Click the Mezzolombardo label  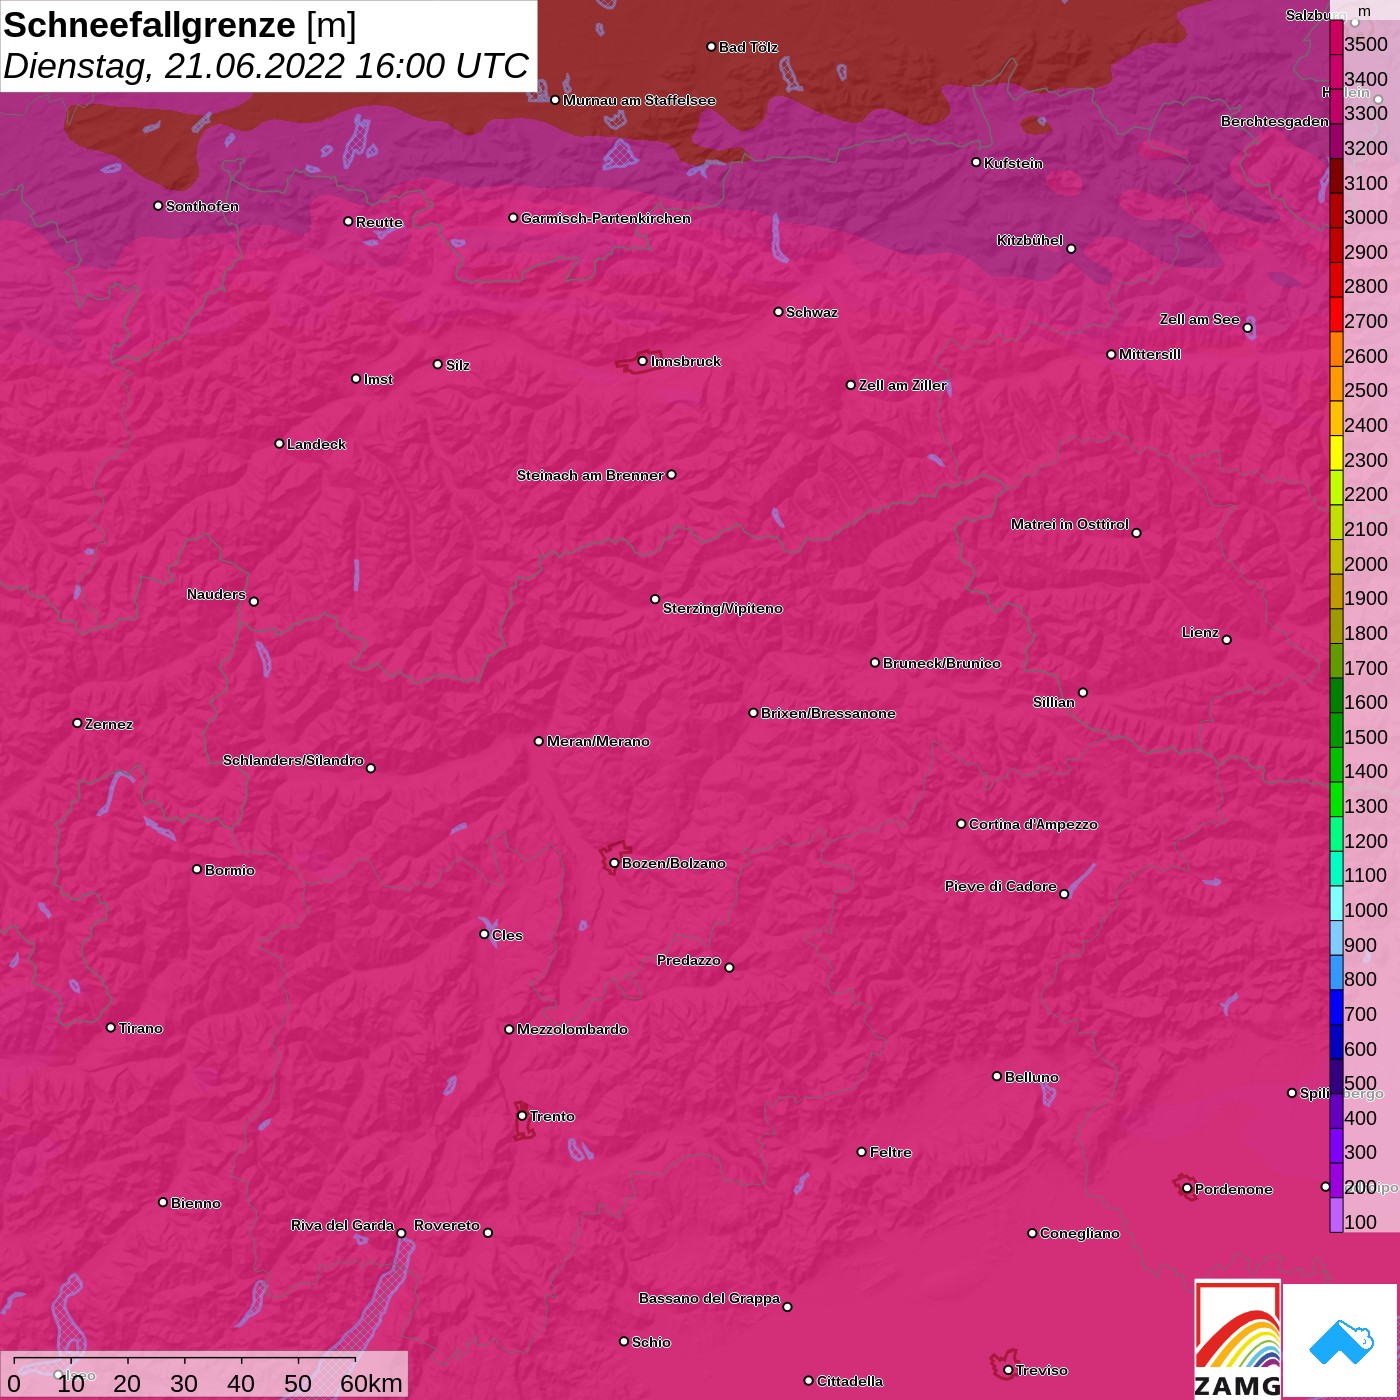tap(572, 1029)
